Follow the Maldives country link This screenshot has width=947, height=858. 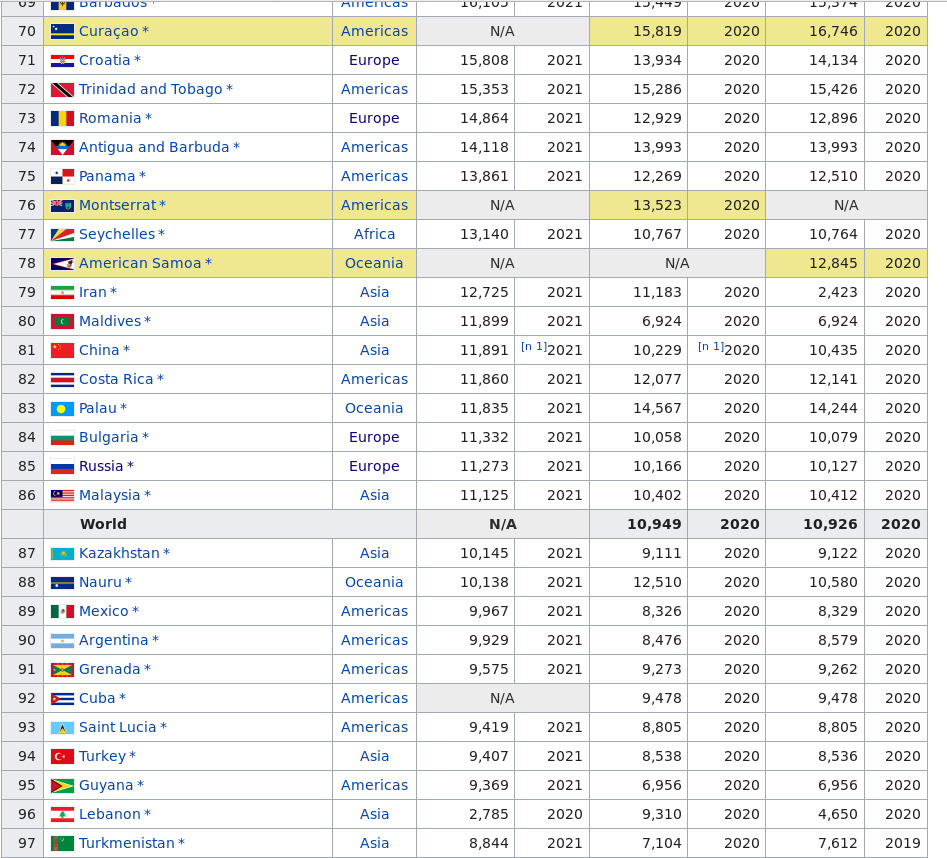110,321
